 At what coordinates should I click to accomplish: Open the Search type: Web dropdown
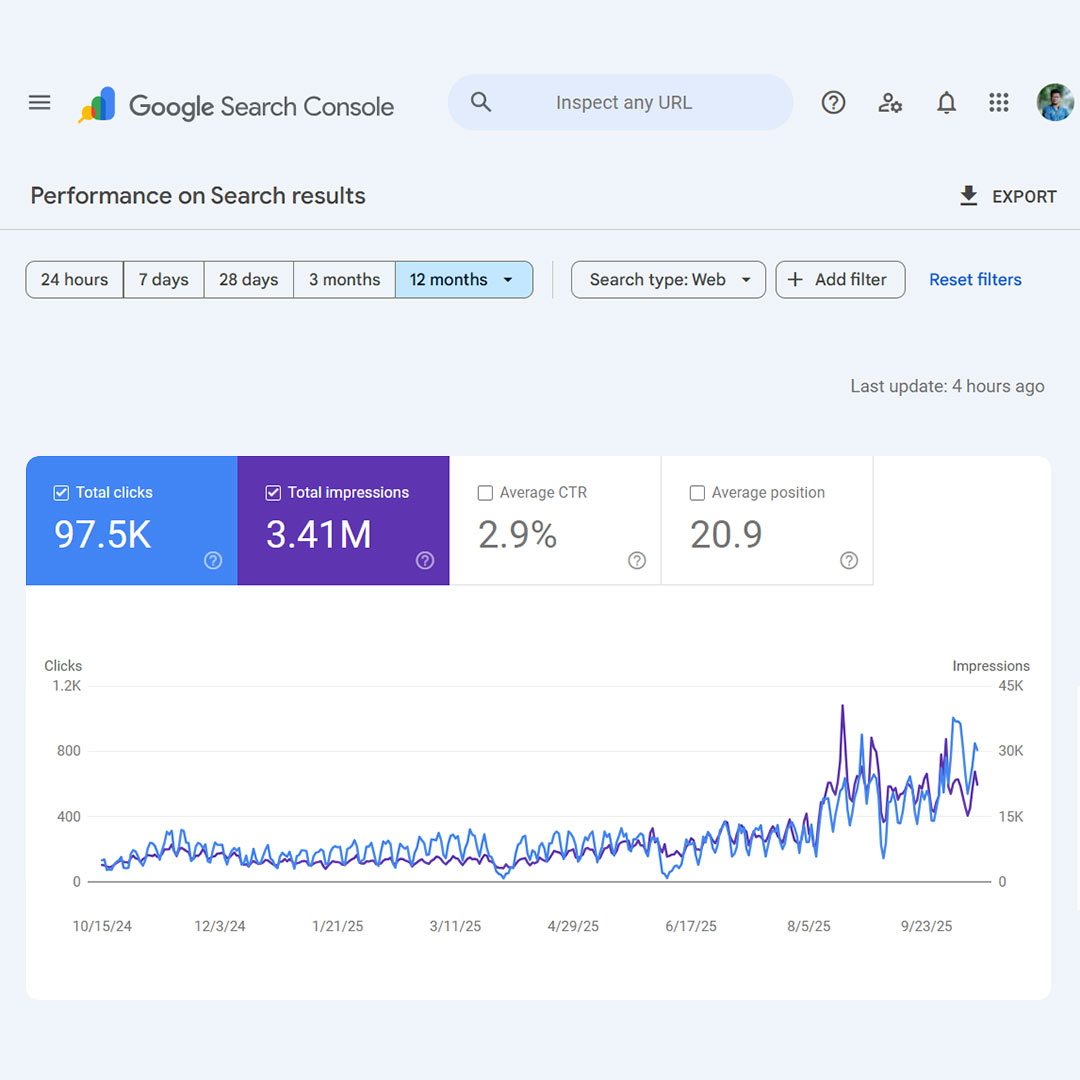tap(668, 280)
